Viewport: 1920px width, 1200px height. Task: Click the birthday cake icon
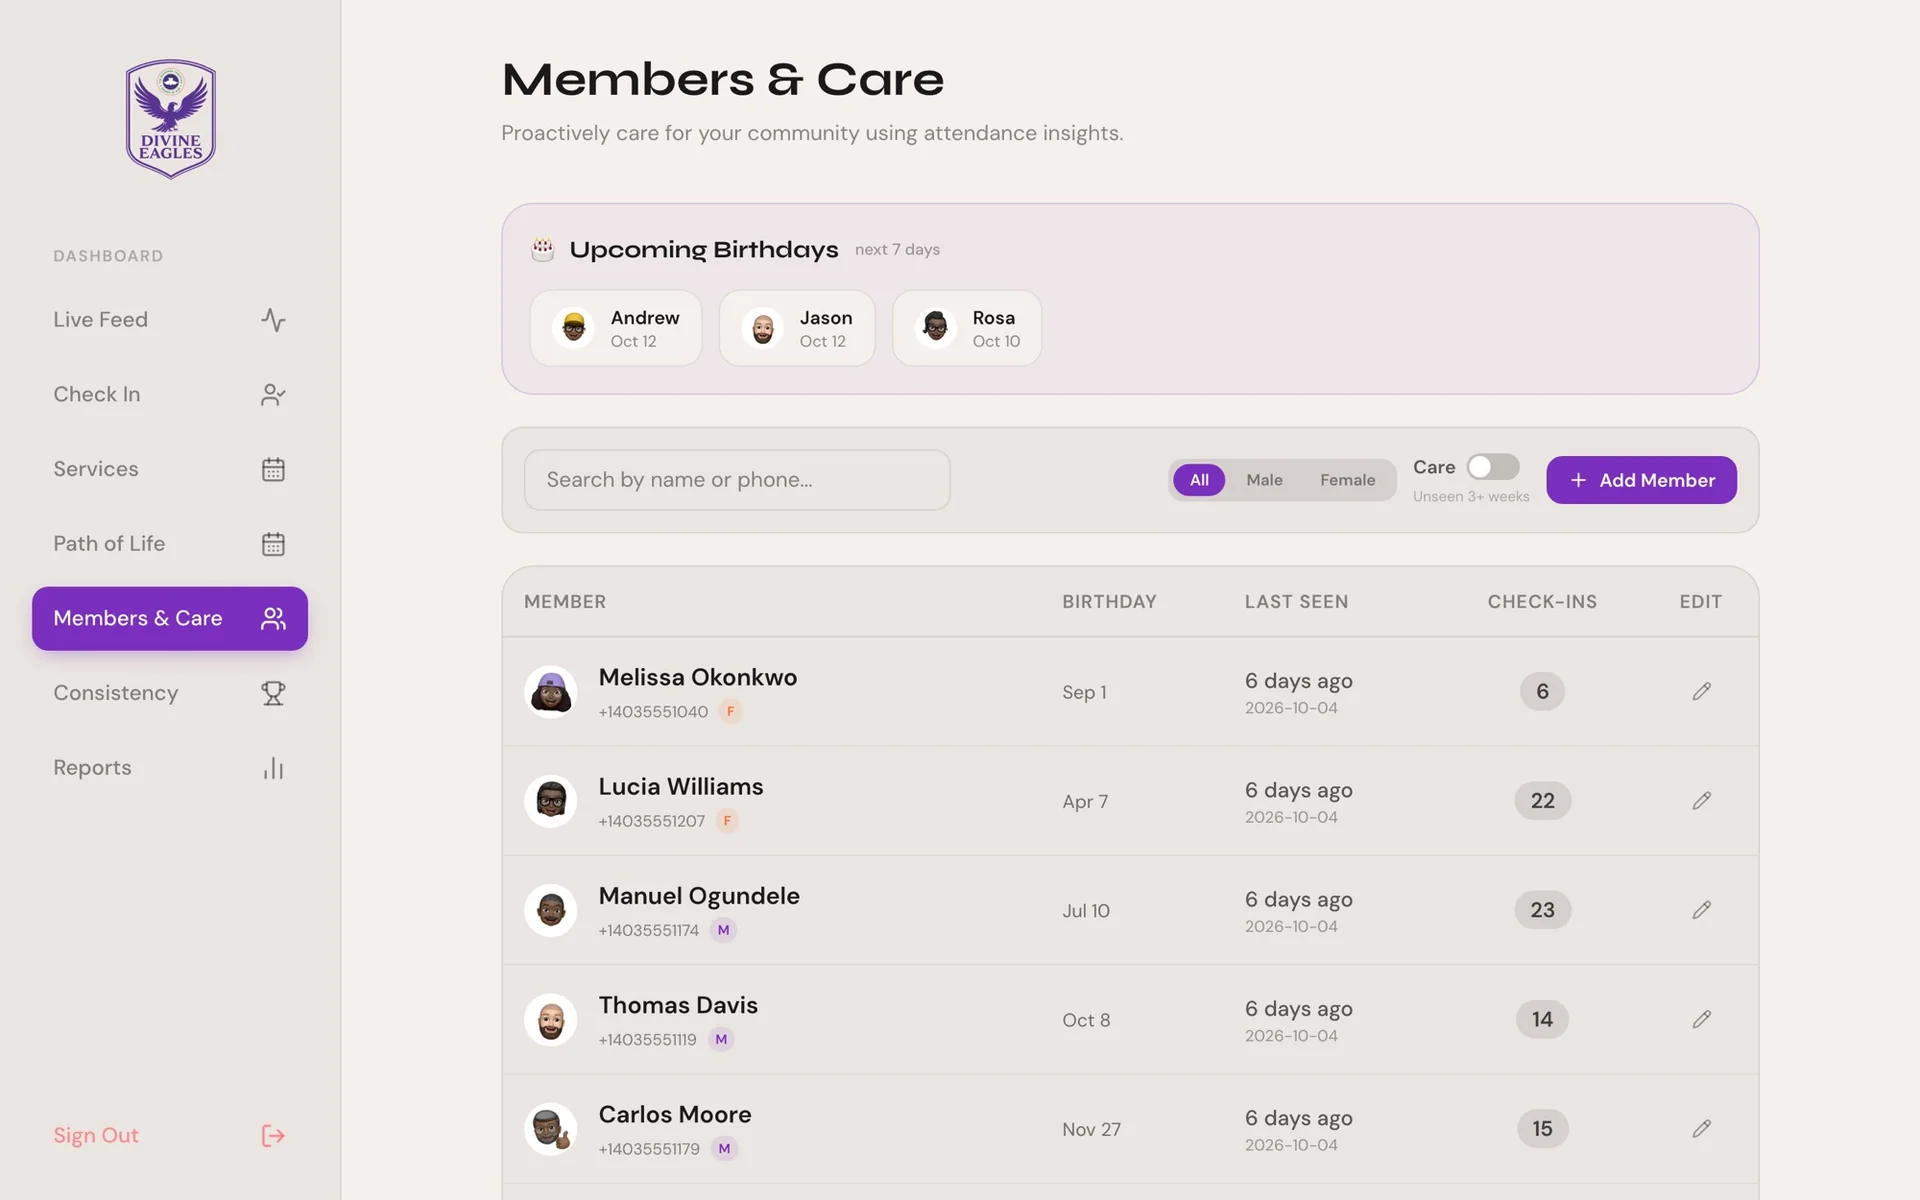click(x=542, y=249)
